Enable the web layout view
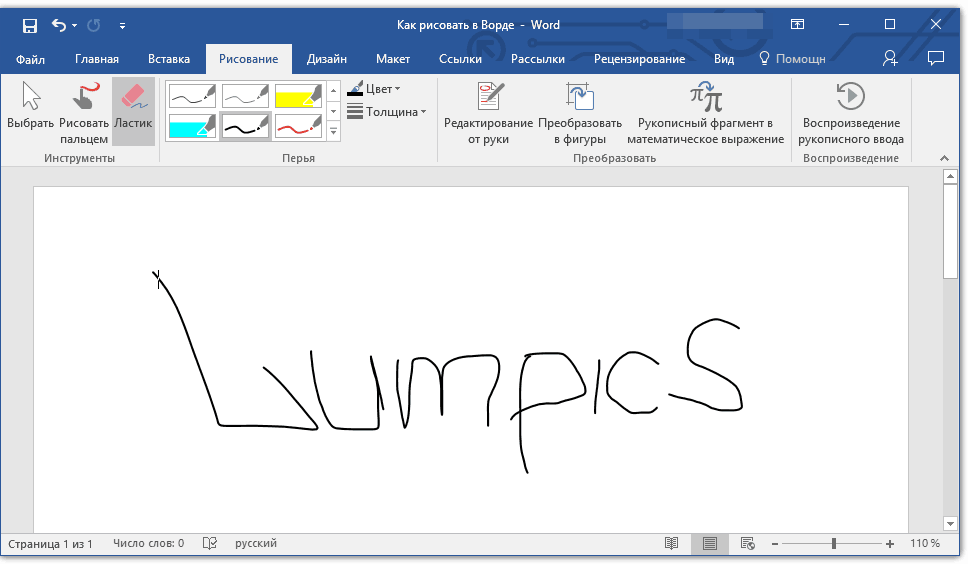This screenshot has height=564, width=968. (x=747, y=544)
